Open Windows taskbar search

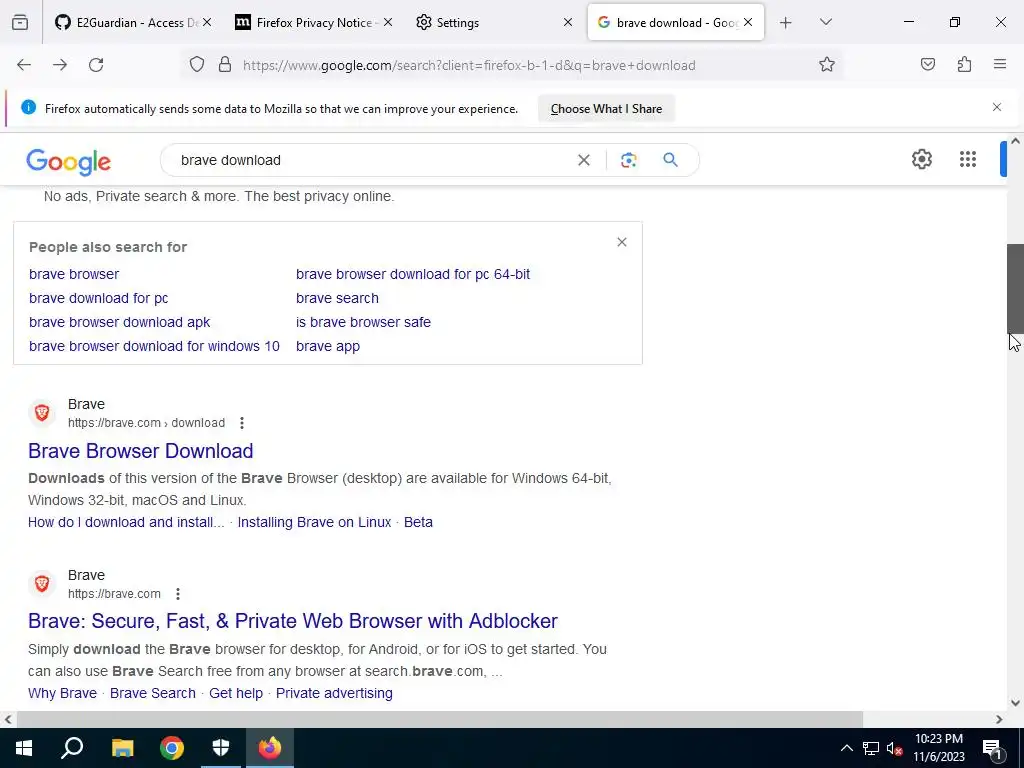[72, 747]
